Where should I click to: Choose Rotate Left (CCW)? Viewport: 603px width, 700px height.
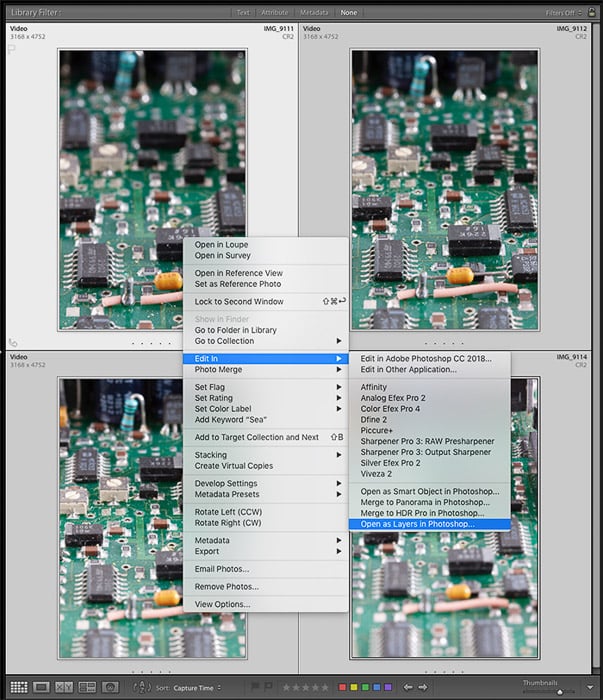266,512
